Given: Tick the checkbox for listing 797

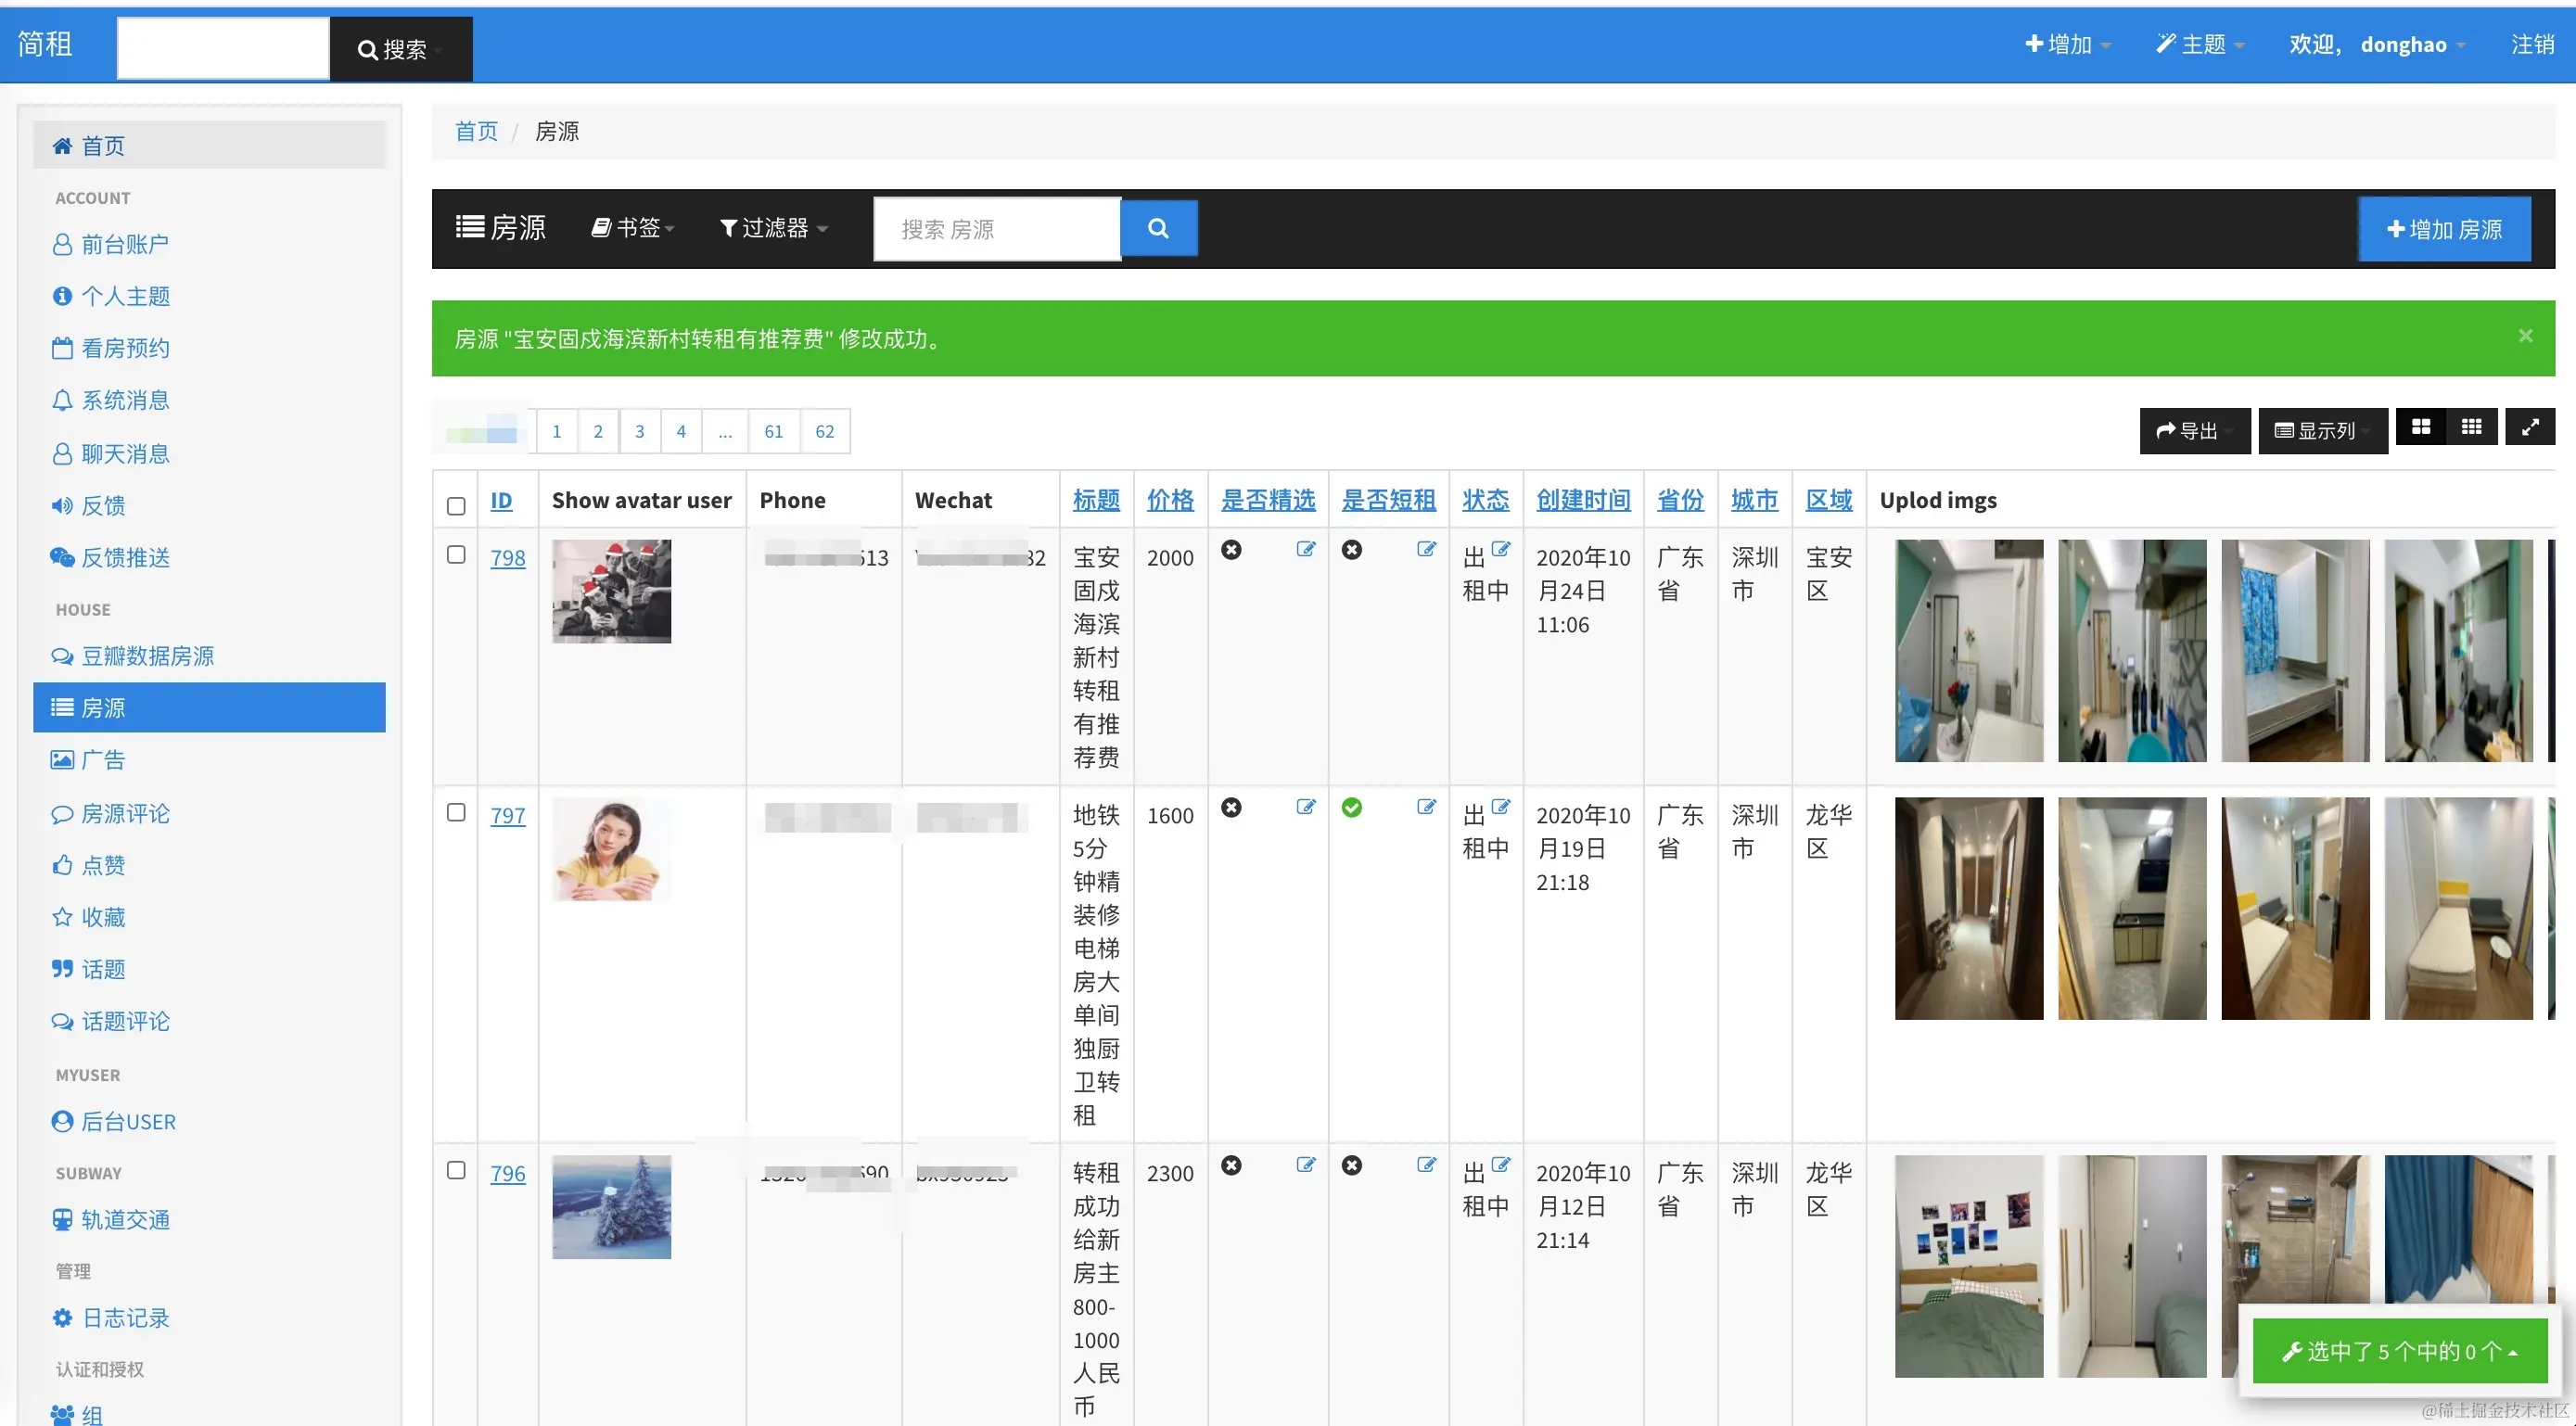Looking at the screenshot, I should point(456,813).
